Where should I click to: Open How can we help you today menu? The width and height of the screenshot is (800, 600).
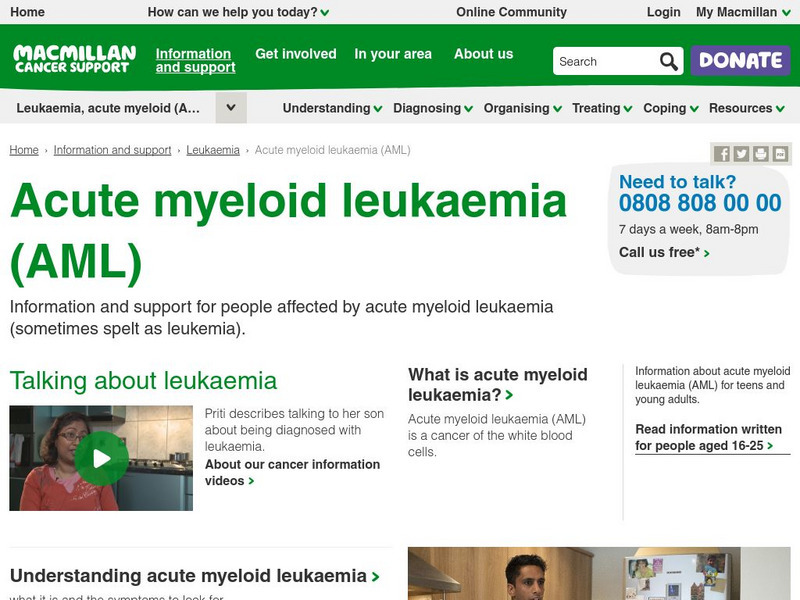click(x=238, y=12)
